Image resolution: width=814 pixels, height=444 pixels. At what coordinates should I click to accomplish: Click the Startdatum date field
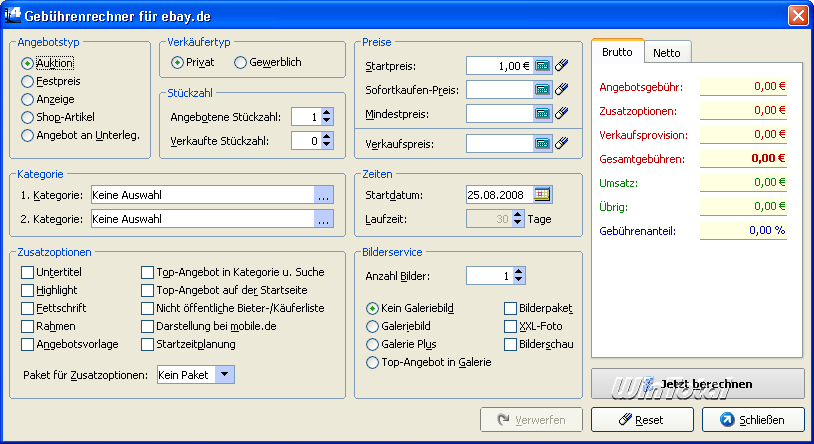(x=500, y=195)
